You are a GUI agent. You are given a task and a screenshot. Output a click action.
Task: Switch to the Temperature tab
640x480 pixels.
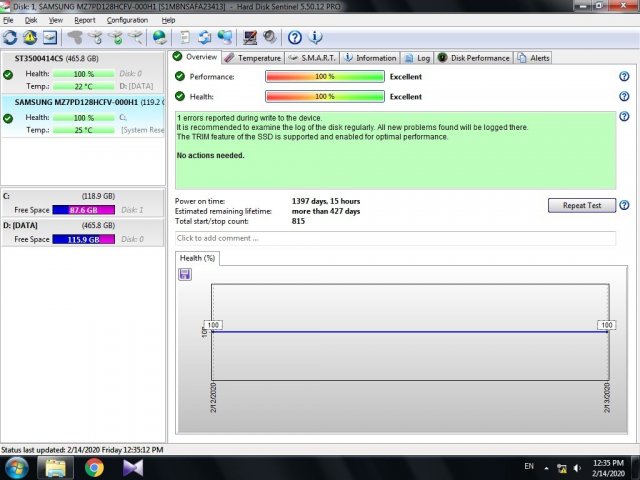(252, 58)
